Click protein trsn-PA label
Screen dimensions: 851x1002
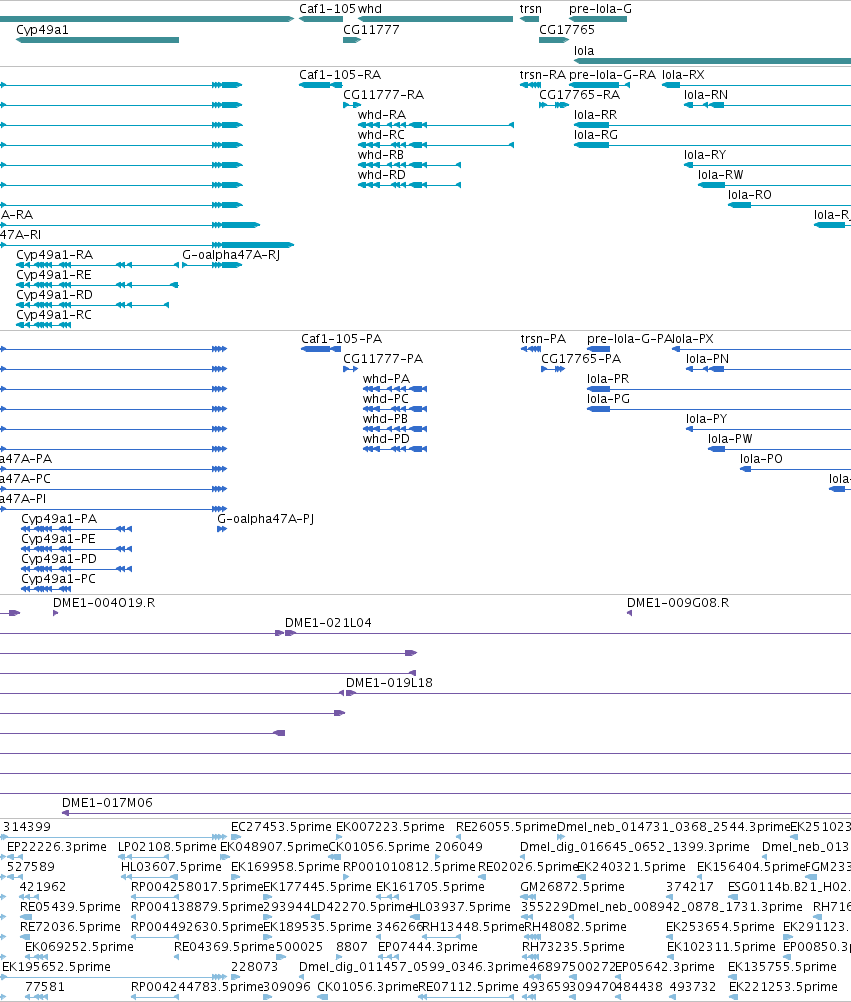point(543,339)
